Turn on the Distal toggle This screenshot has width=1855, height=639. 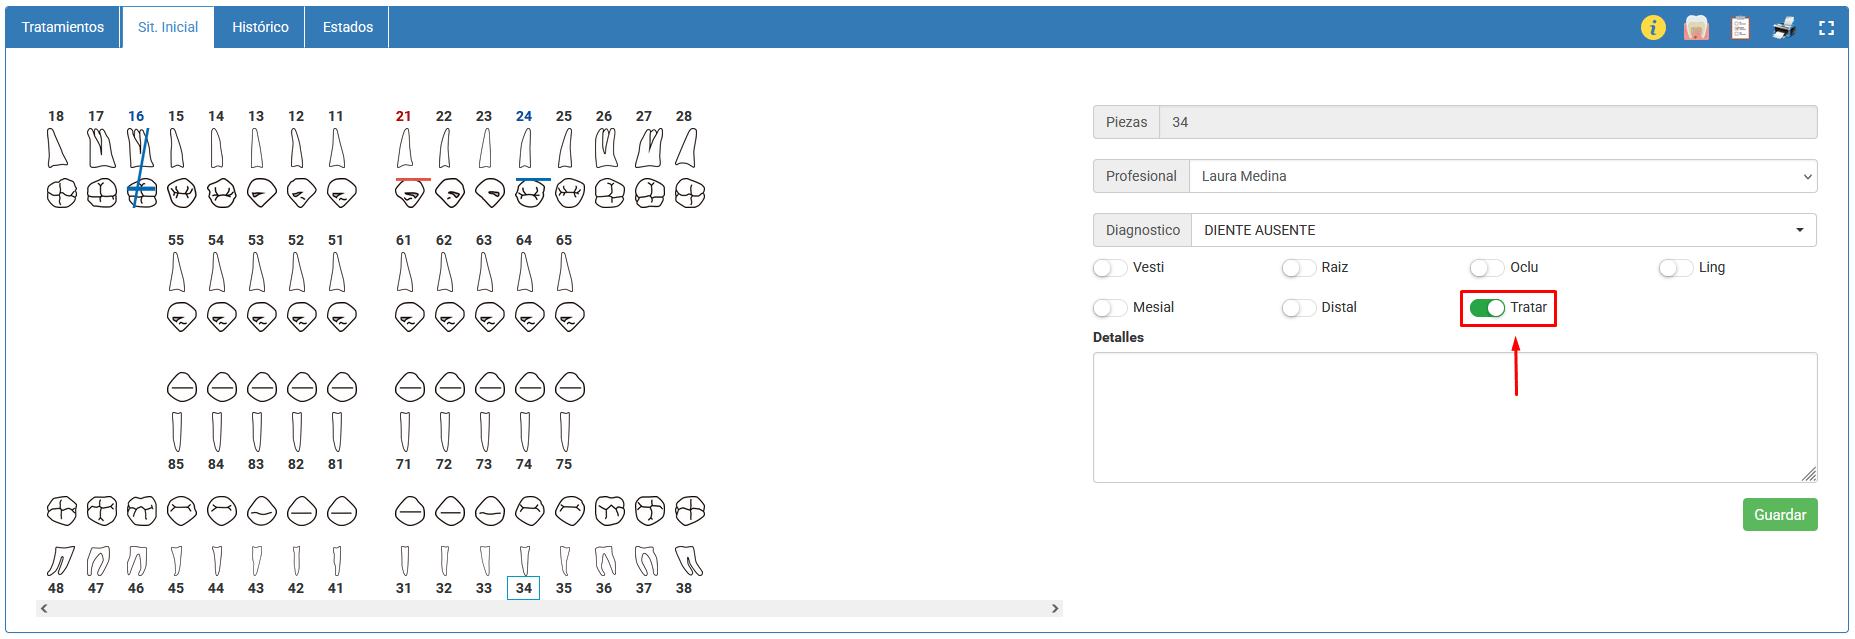1298,308
